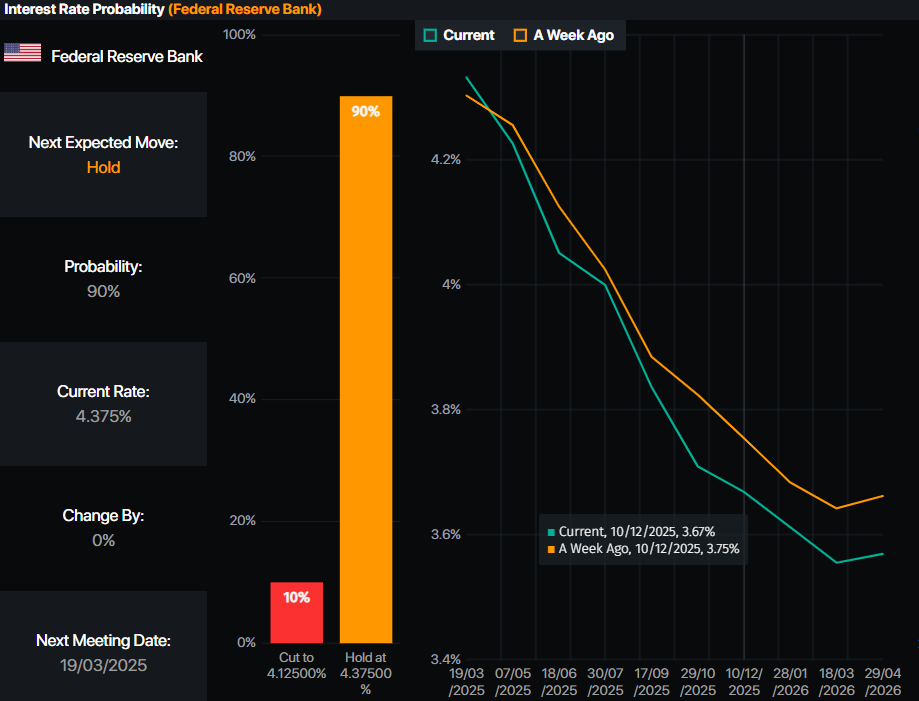Click the Federal Reserve Bank name beside the flag
This screenshot has height=701, width=919.
tap(127, 56)
